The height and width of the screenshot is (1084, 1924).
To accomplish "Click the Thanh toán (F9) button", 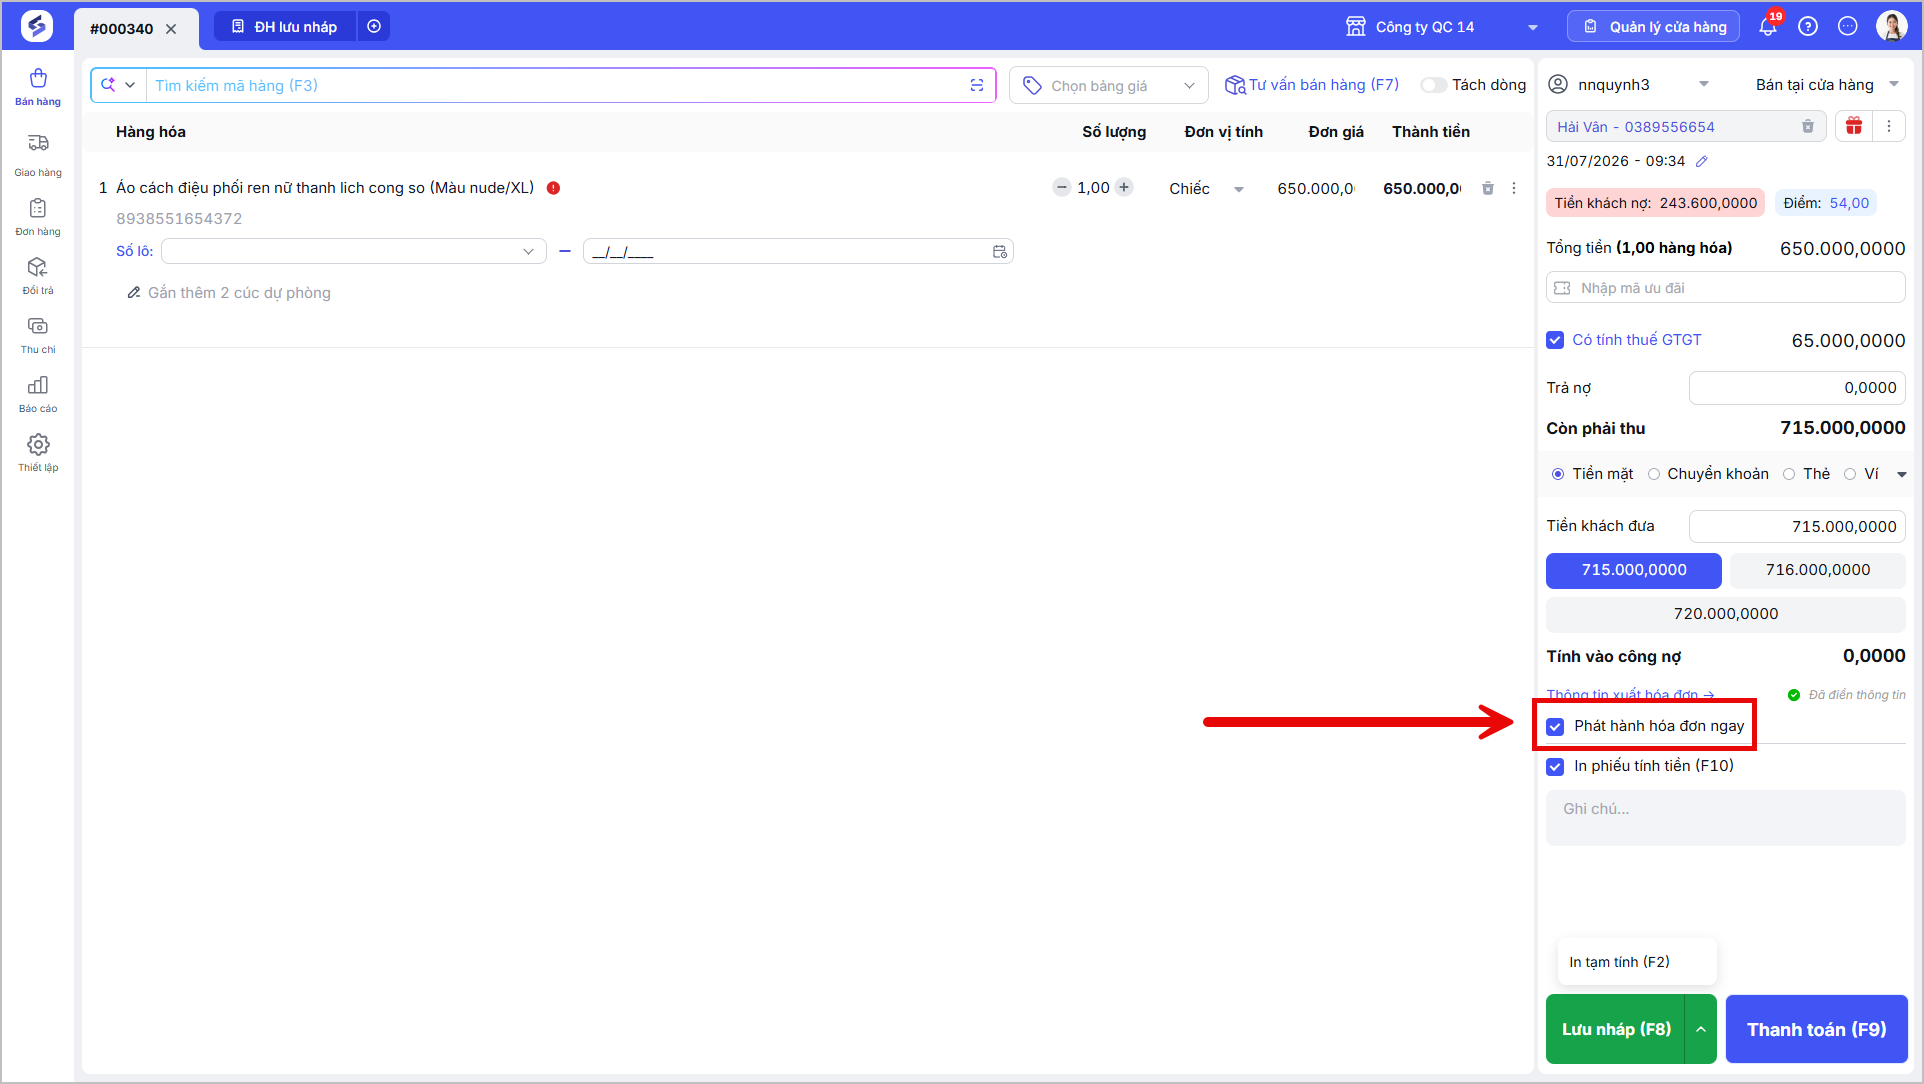I will coord(1816,1029).
